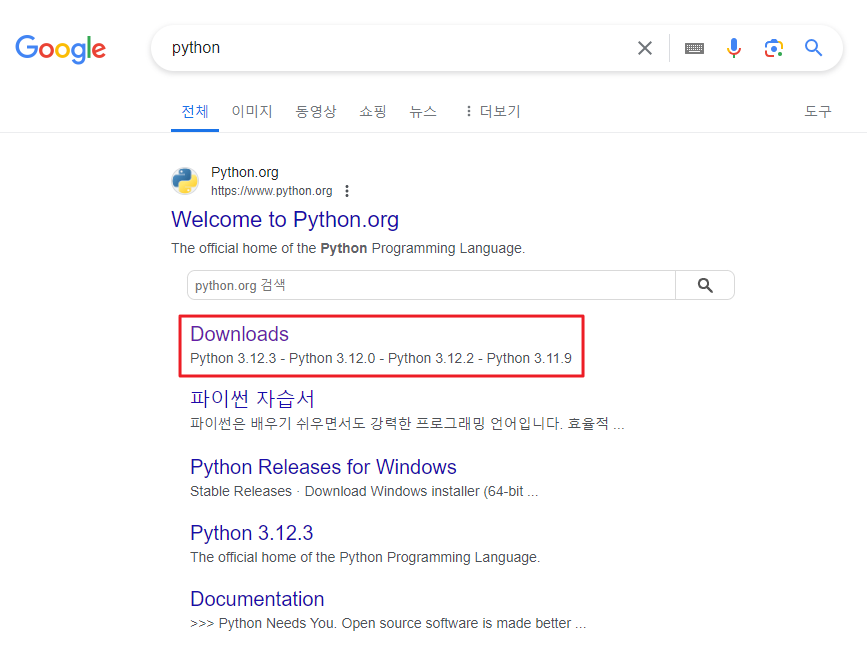Viewport: 867px width, 660px height.
Task: Click the Python 3.12.3 - Python 3.12.0 version list text
Action: point(381,358)
